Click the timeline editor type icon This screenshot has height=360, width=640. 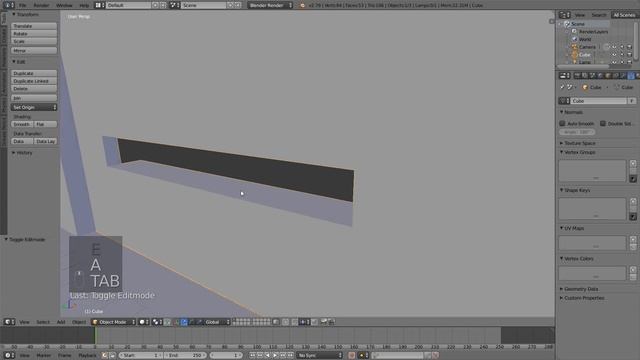(x=9, y=356)
